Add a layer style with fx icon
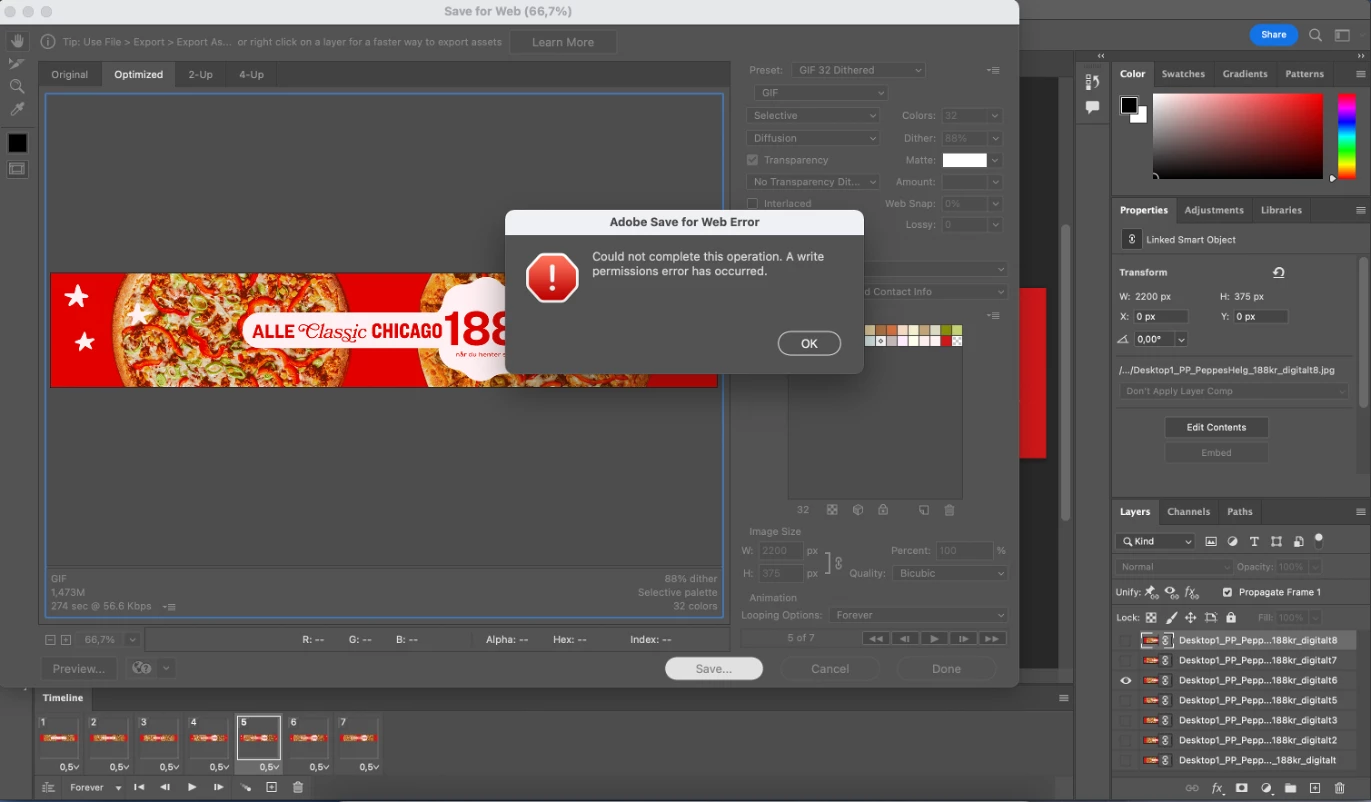 pyautogui.click(x=1217, y=788)
